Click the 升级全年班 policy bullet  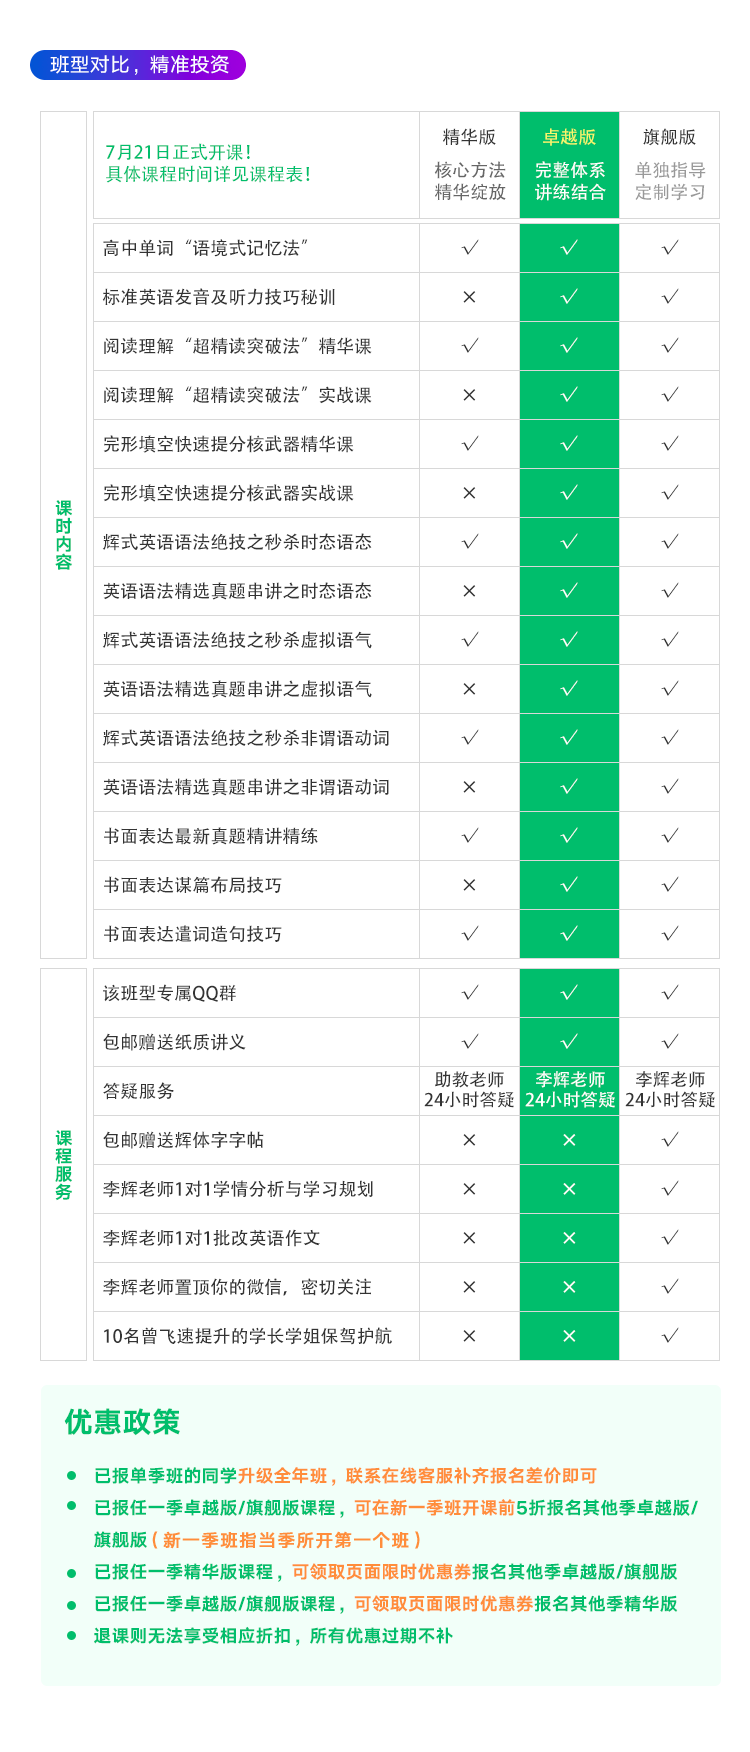point(345,1476)
